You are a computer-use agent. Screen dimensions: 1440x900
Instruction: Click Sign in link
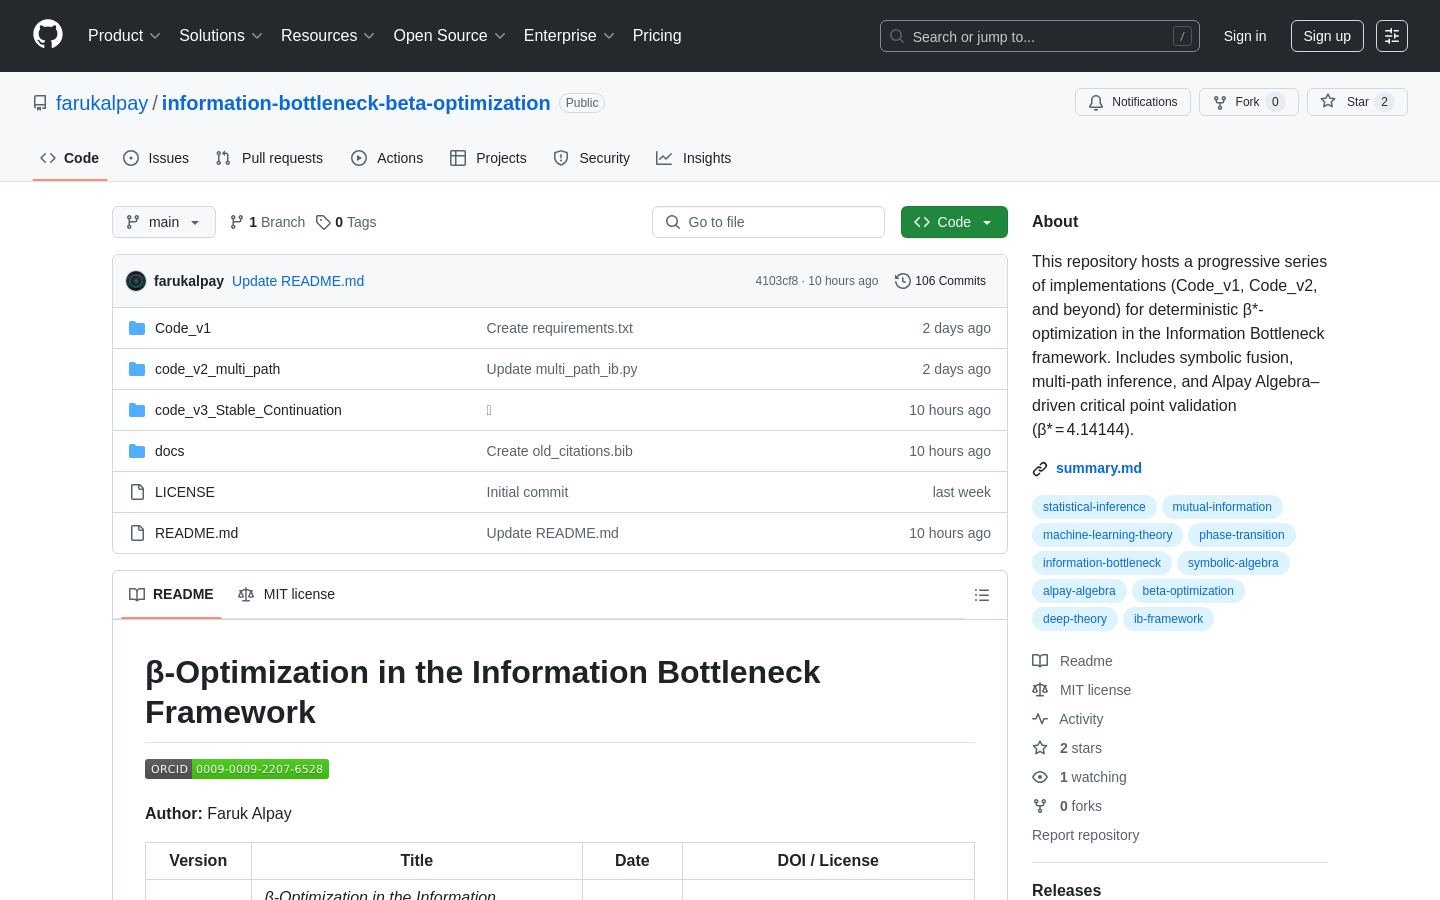coord(1245,36)
